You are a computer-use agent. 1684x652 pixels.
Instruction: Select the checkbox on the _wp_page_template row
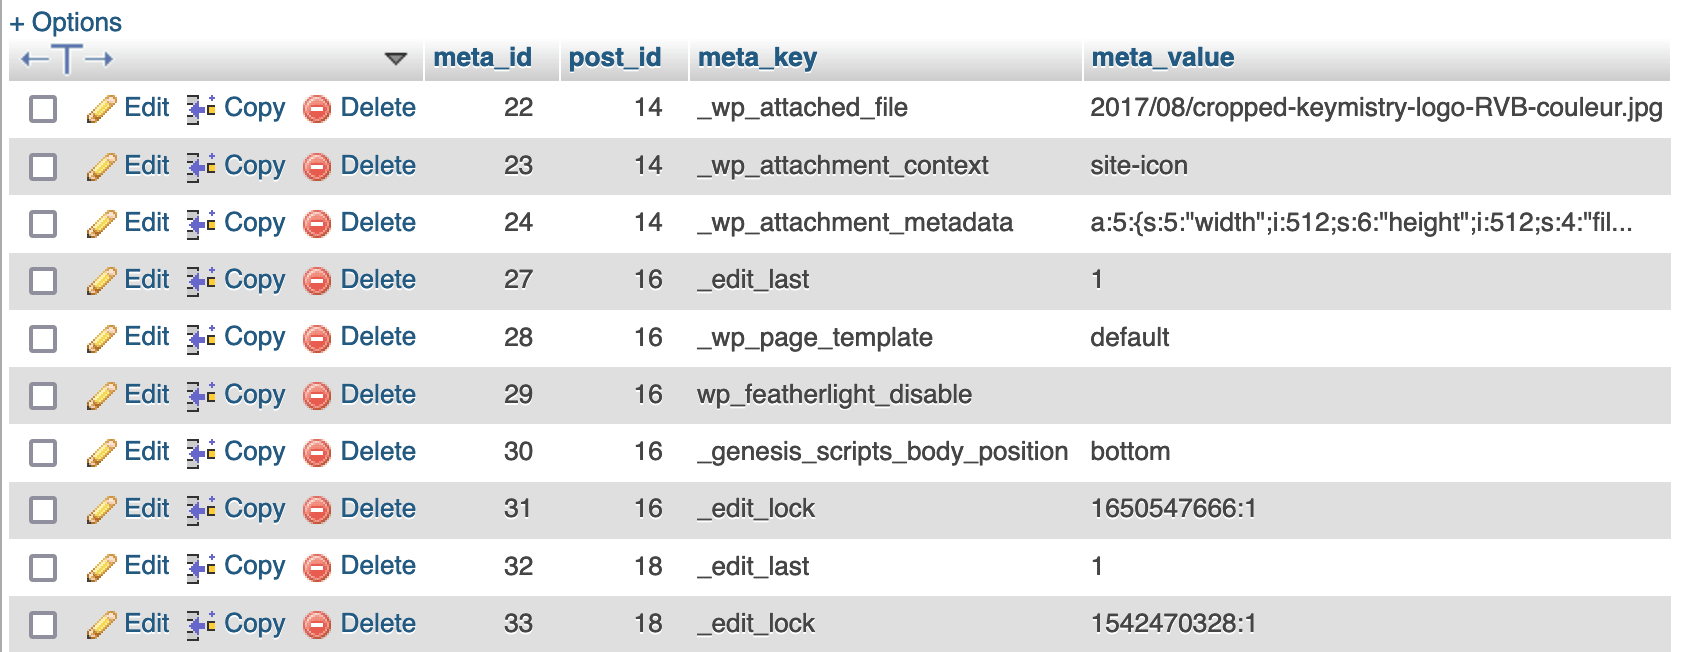[42, 338]
